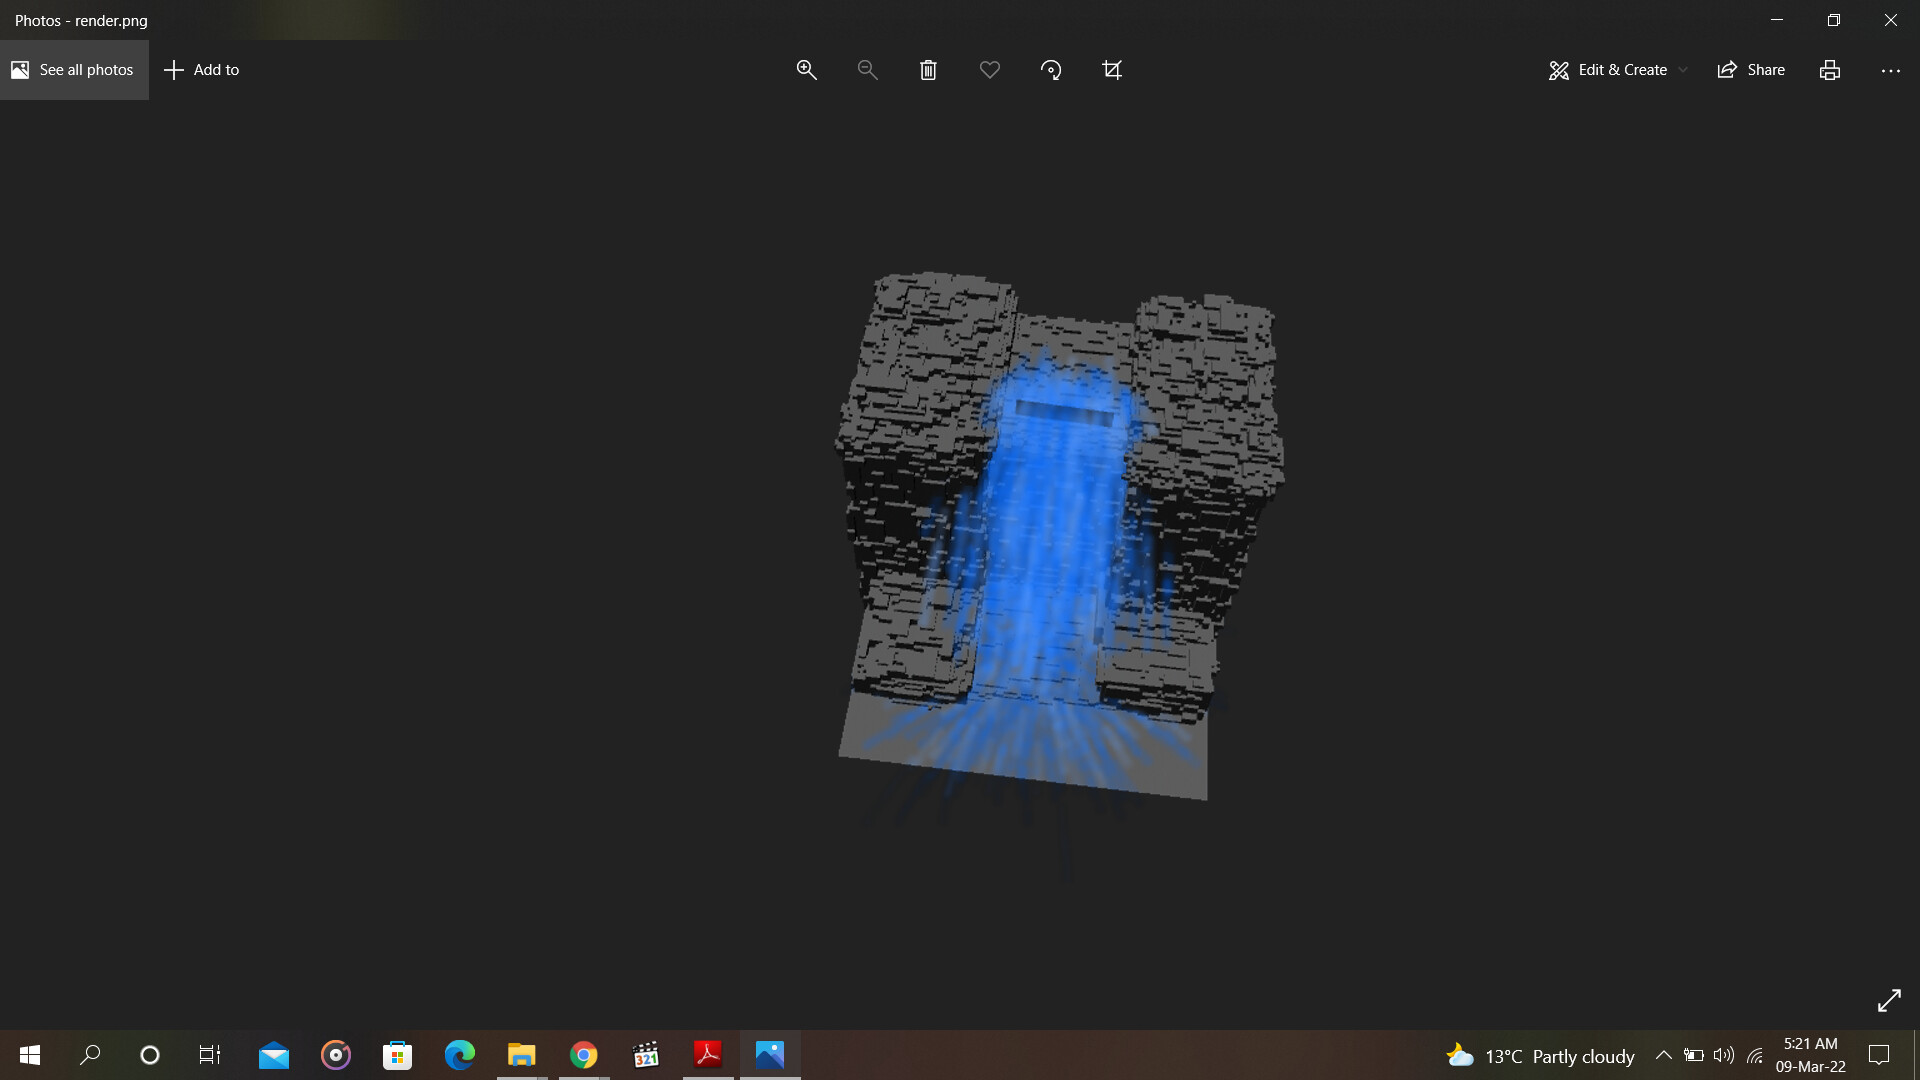Delete render.png

tap(928, 70)
